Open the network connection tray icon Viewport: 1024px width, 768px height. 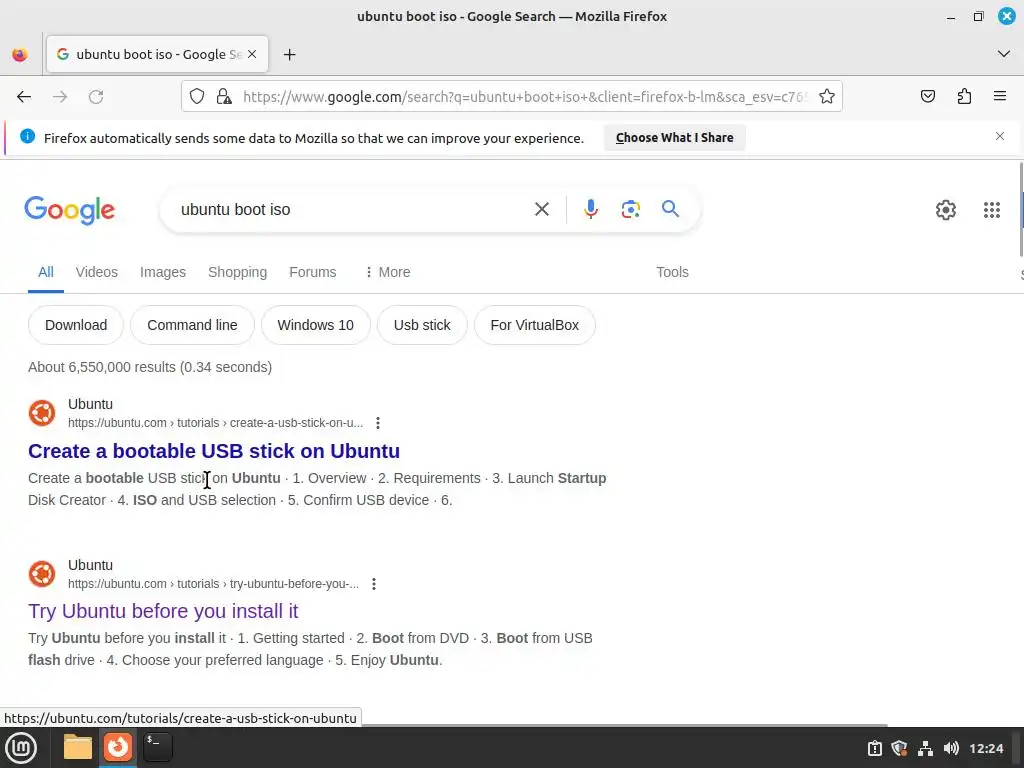[925, 748]
